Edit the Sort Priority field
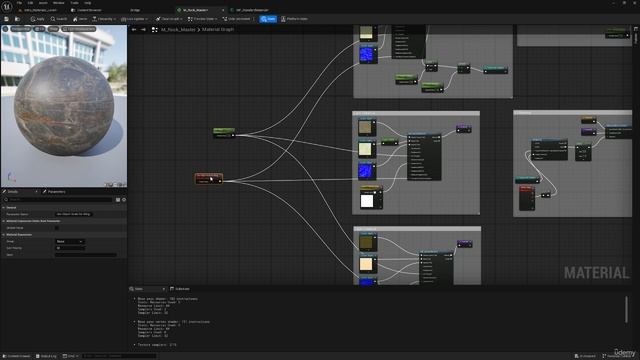 point(70,248)
